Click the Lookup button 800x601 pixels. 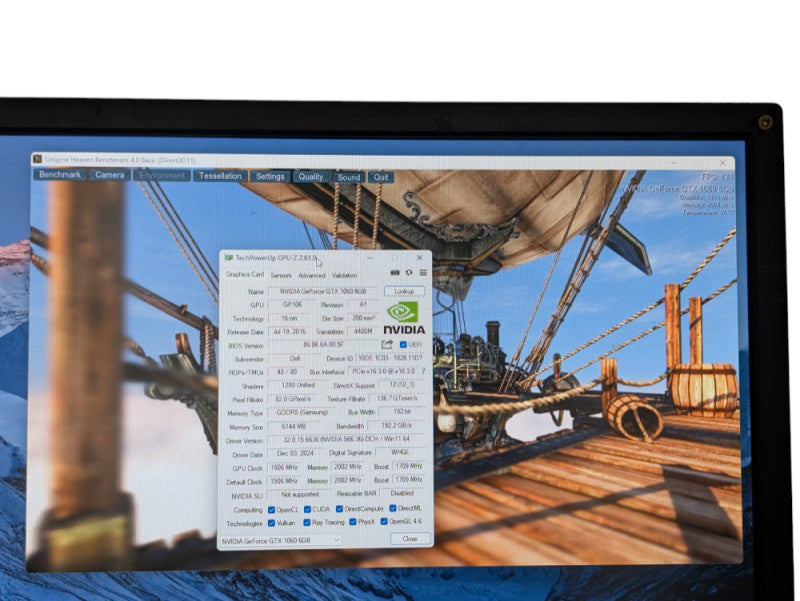[405, 291]
